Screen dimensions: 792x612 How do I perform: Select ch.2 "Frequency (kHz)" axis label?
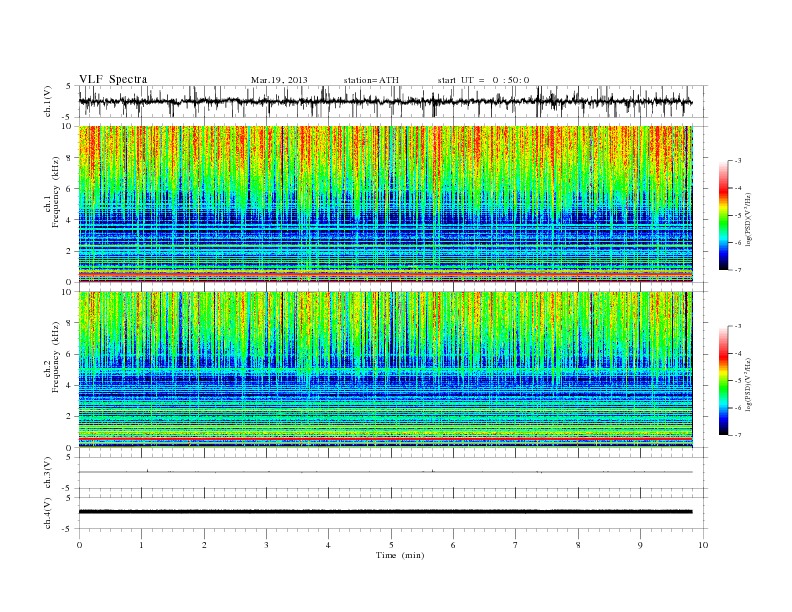(56, 357)
